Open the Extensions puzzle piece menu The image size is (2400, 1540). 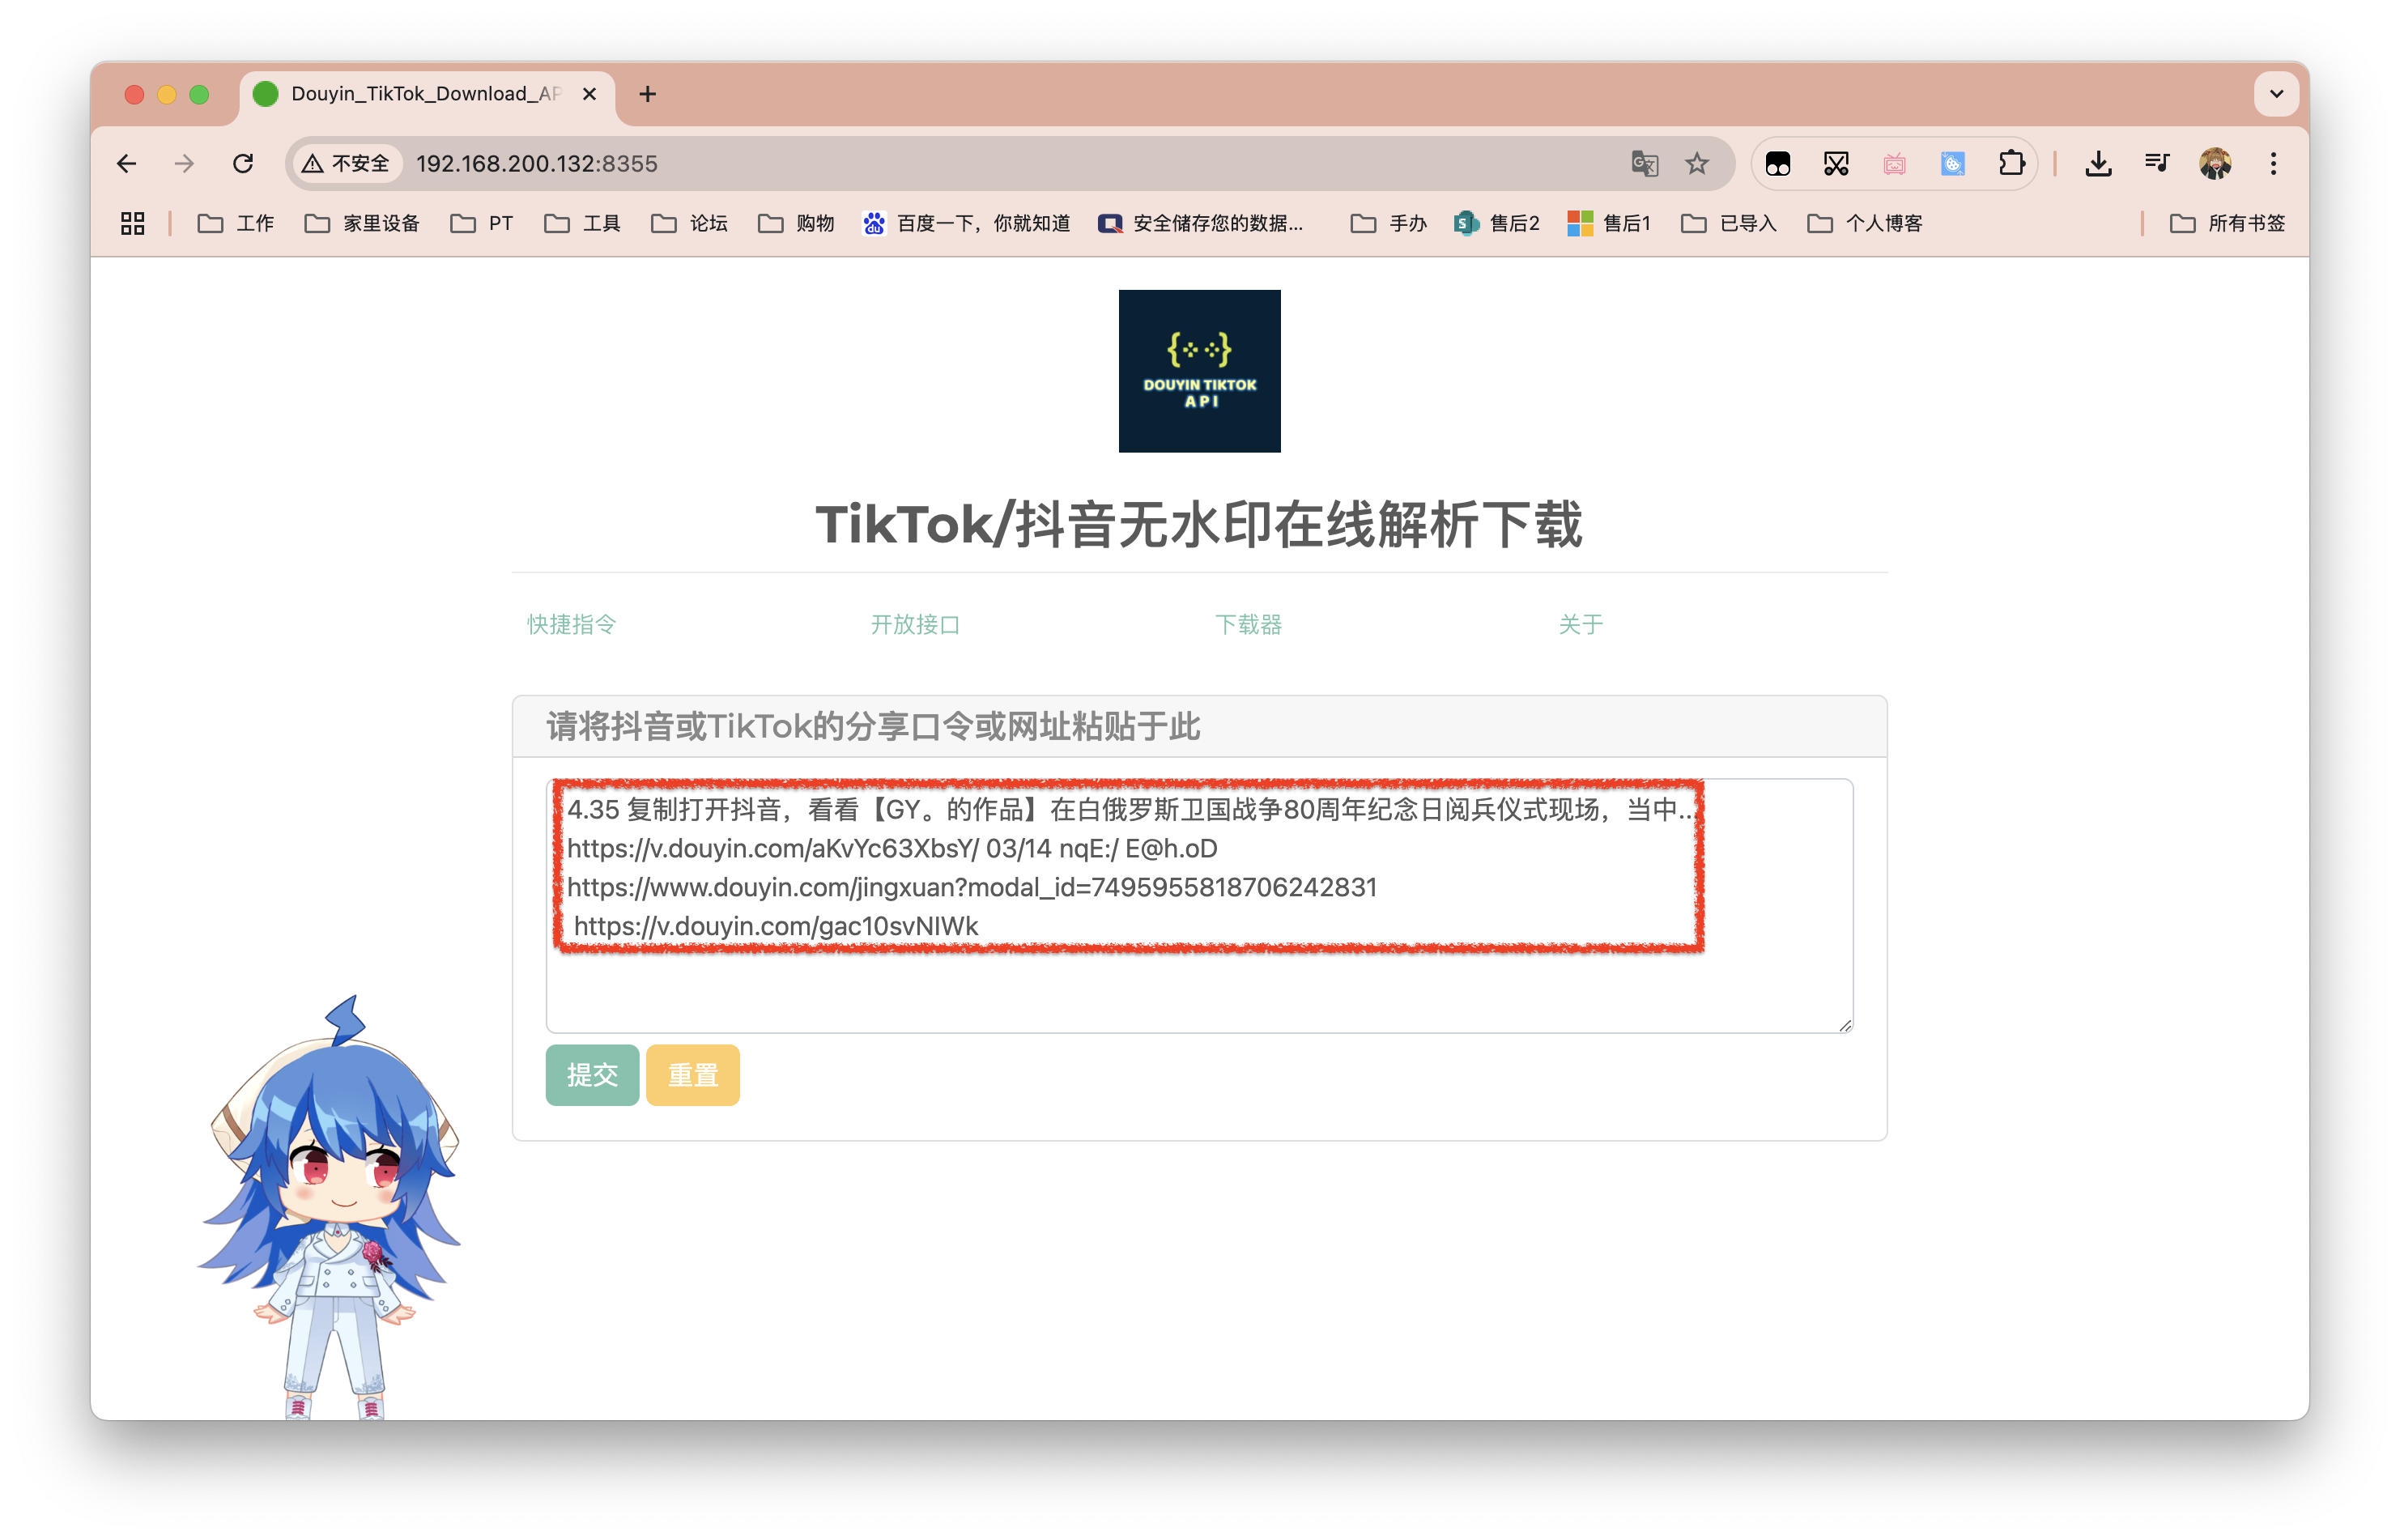point(2011,163)
